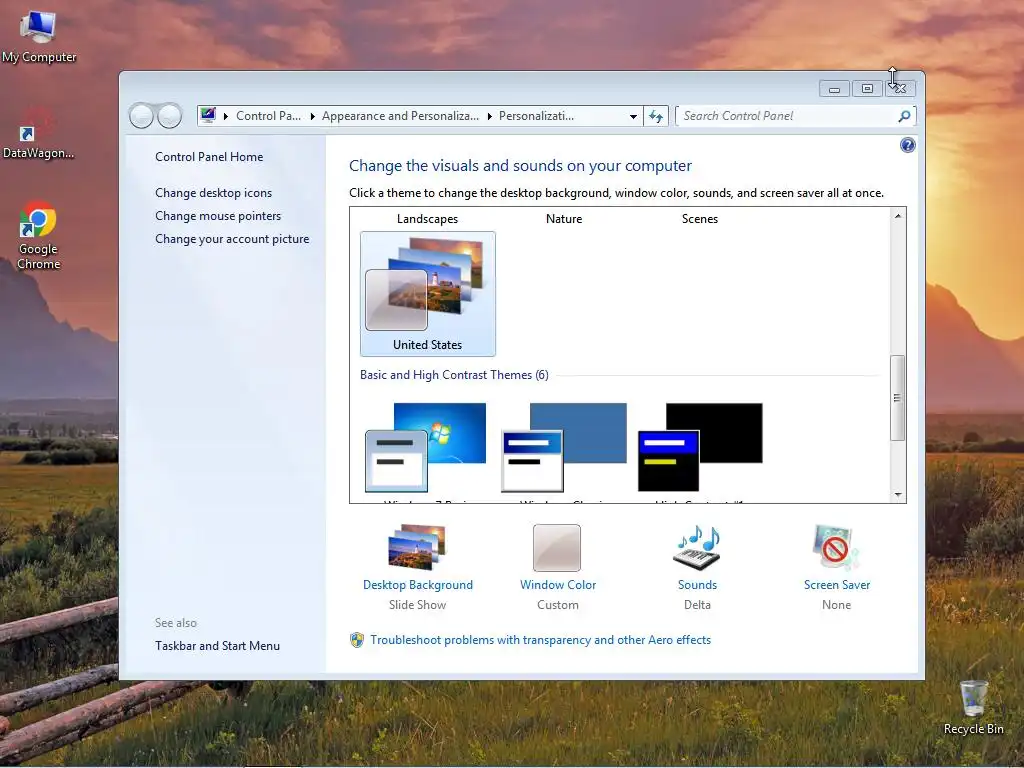Launch Google Chrome from the desktop
This screenshot has width=1024, height=768.
[38, 235]
